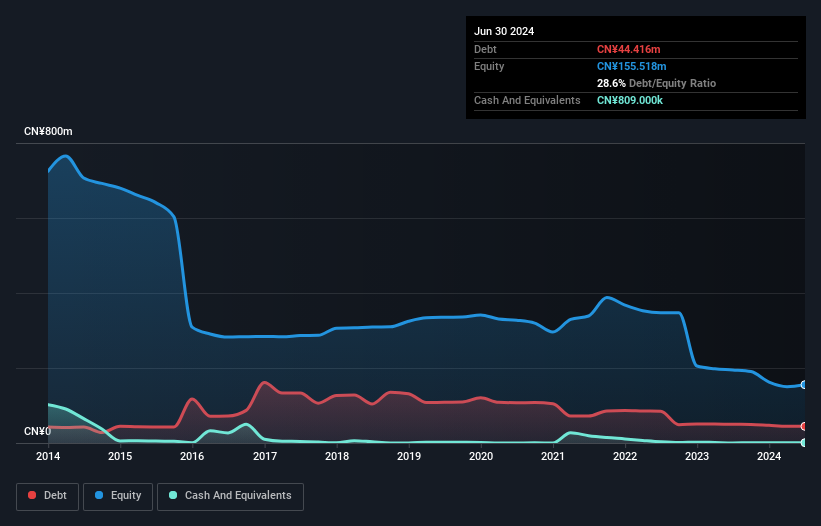The image size is (821, 526).
Task: Click the CN¥44.416m debt value
Action: (x=628, y=49)
